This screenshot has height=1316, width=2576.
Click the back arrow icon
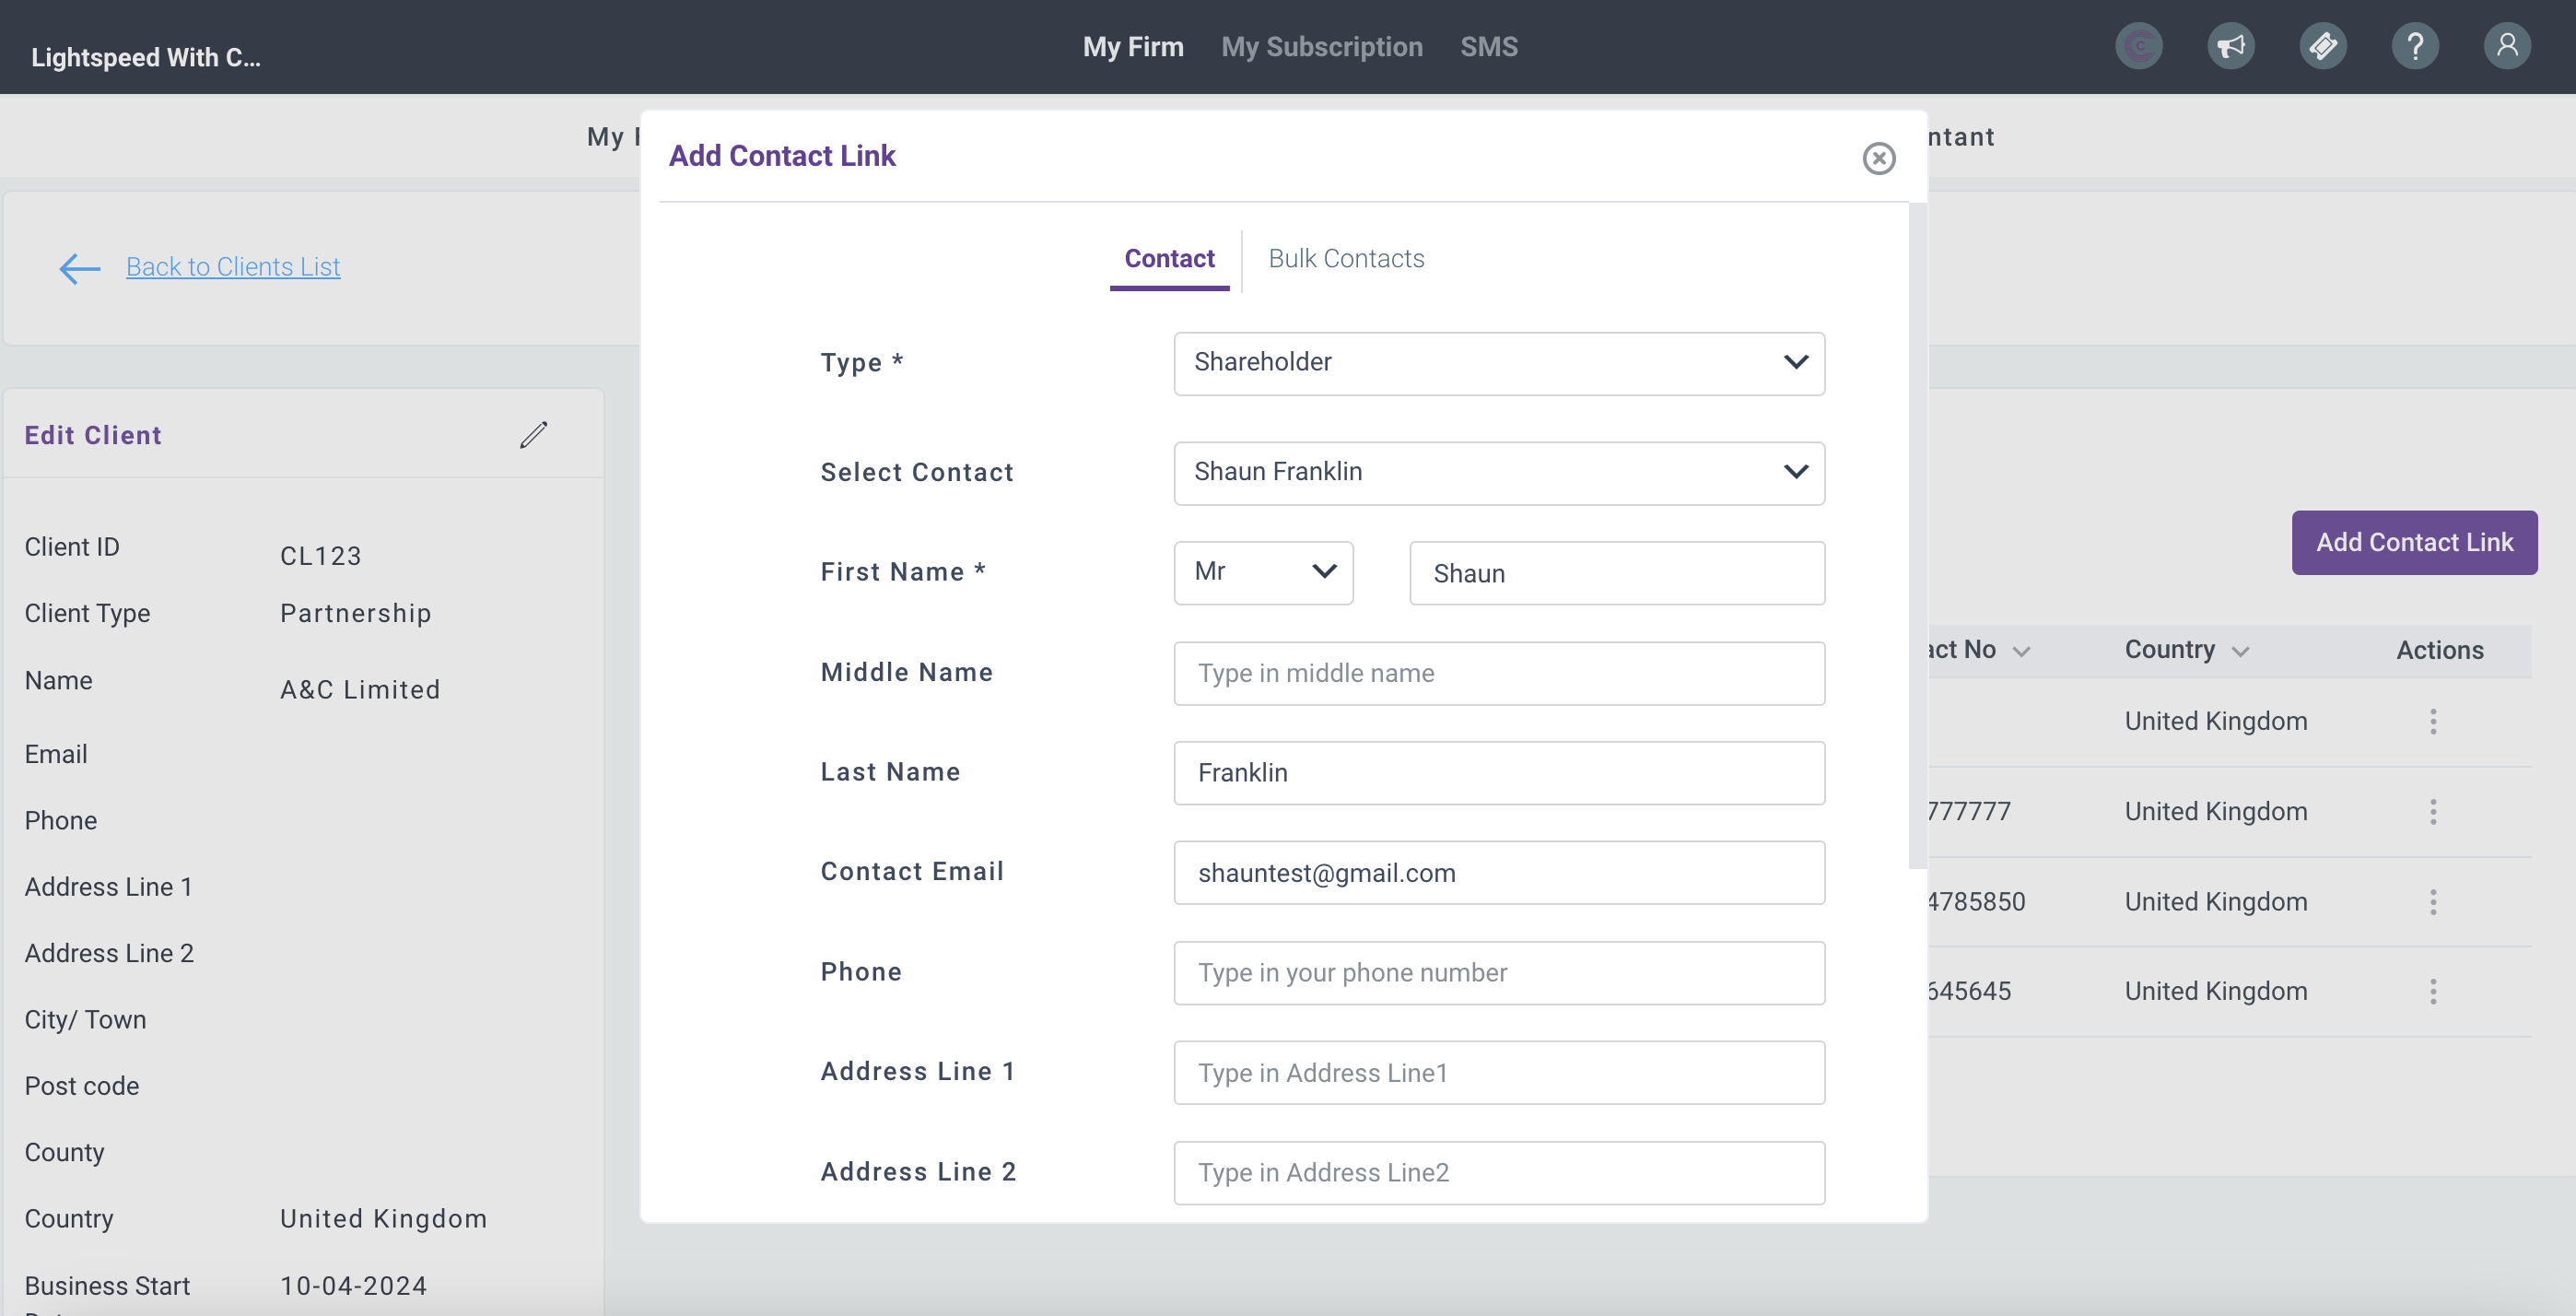pos(80,268)
